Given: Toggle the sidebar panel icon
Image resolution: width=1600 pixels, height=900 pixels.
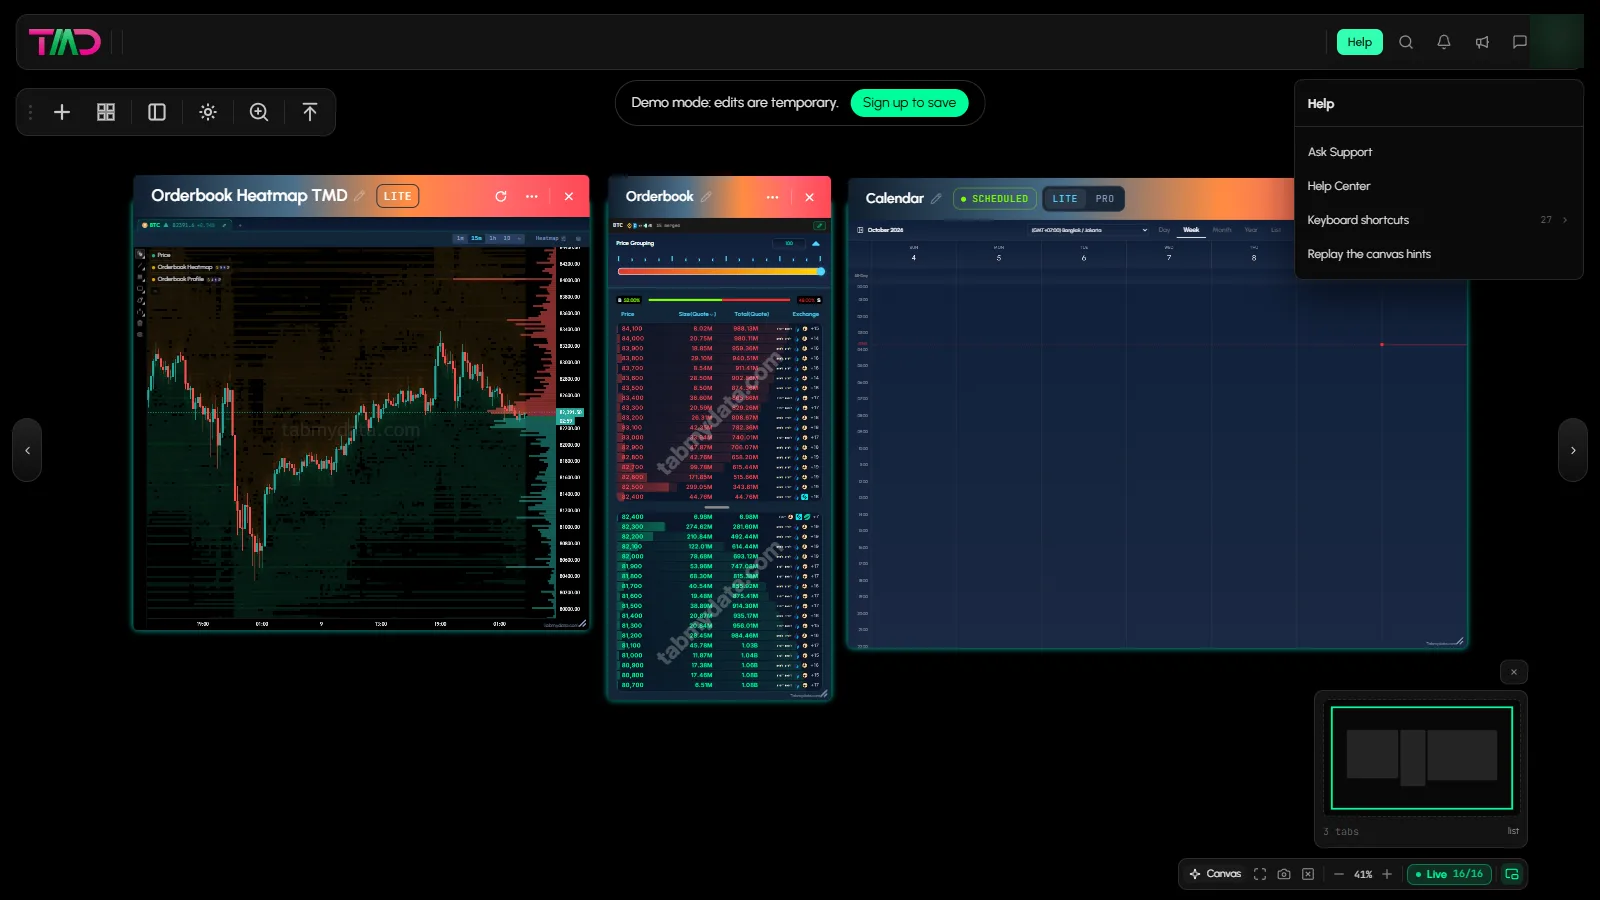Looking at the screenshot, I should (x=157, y=112).
